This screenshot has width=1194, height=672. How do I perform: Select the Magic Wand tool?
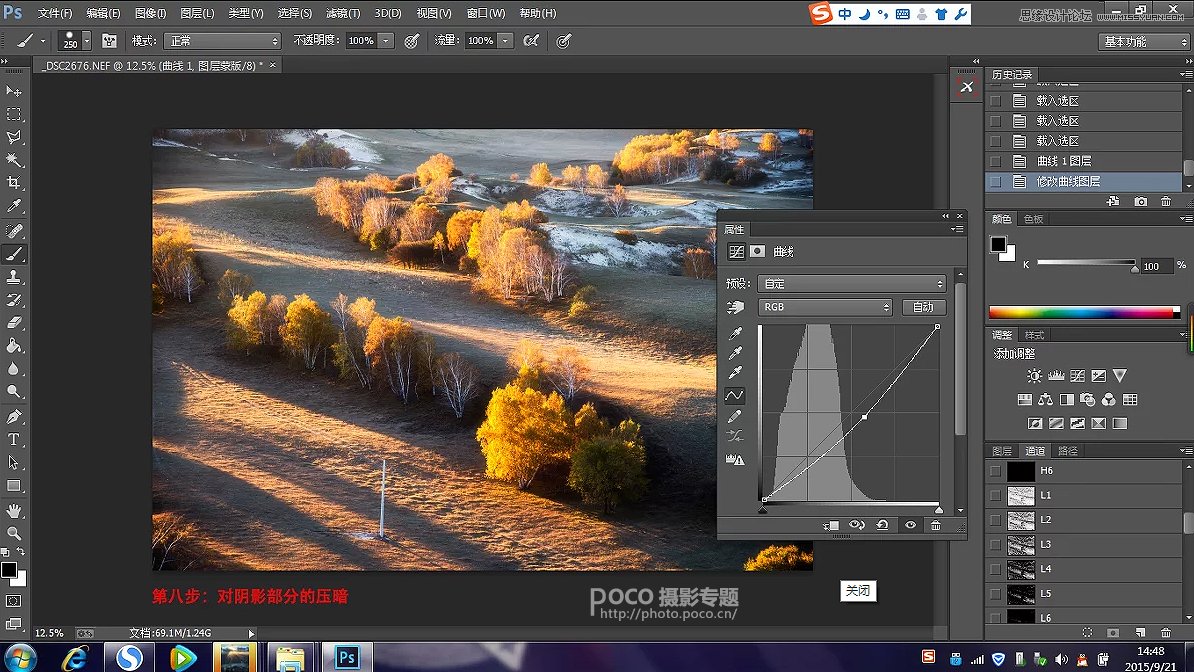tap(14, 160)
